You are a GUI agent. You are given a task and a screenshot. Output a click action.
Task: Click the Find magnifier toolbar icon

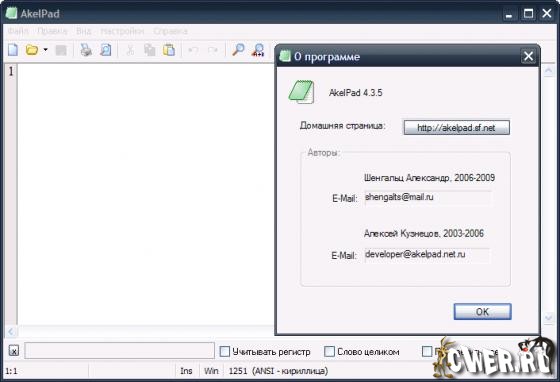(238, 50)
